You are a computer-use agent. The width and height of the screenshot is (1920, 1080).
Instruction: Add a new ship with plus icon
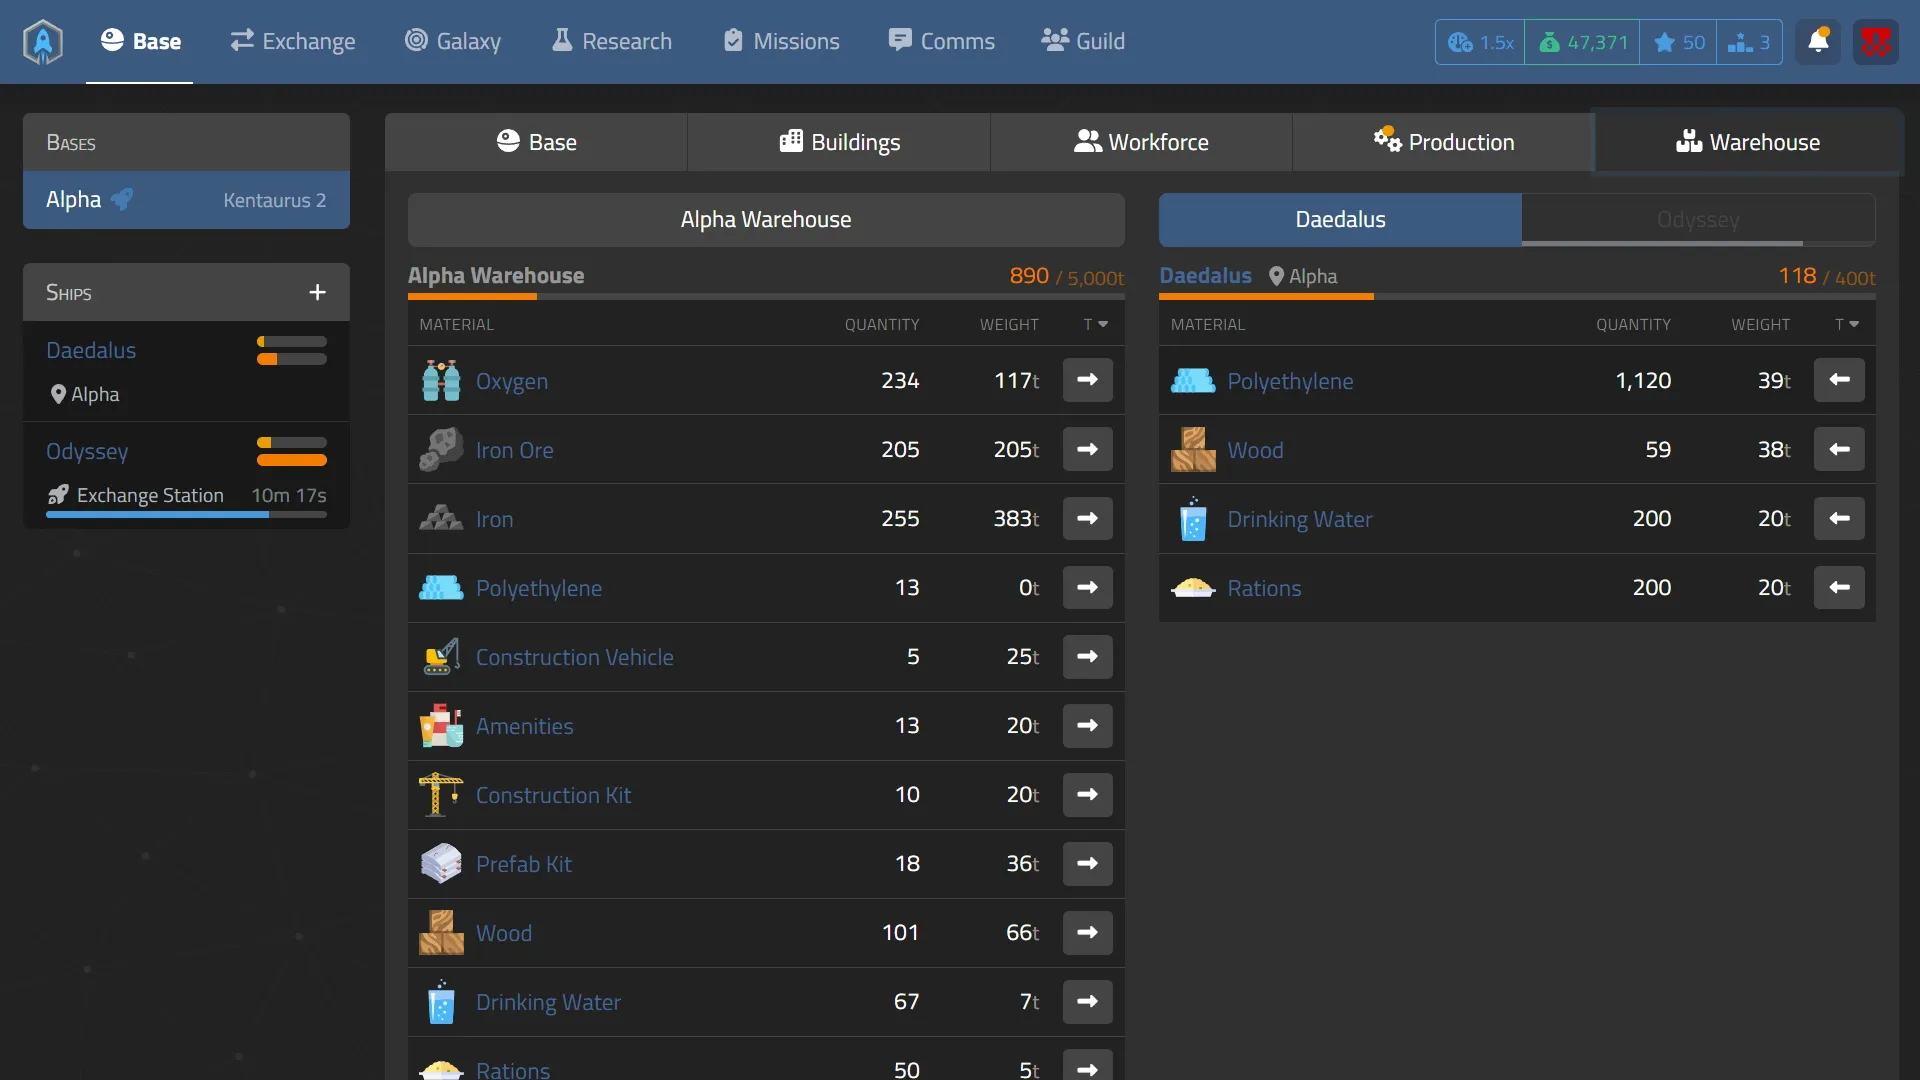pyautogui.click(x=317, y=292)
